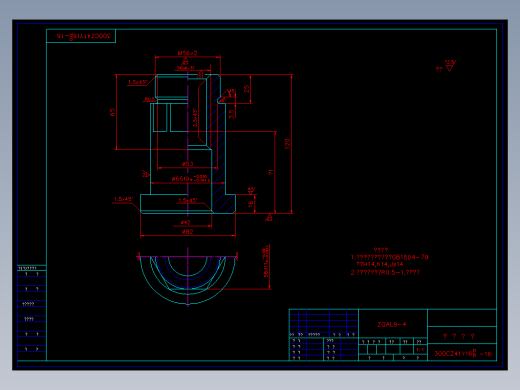The image size is (520, 390).
Task: Select the ø42 hole diameter dimension
Action: pyautogui.click(x=185, y=222)
